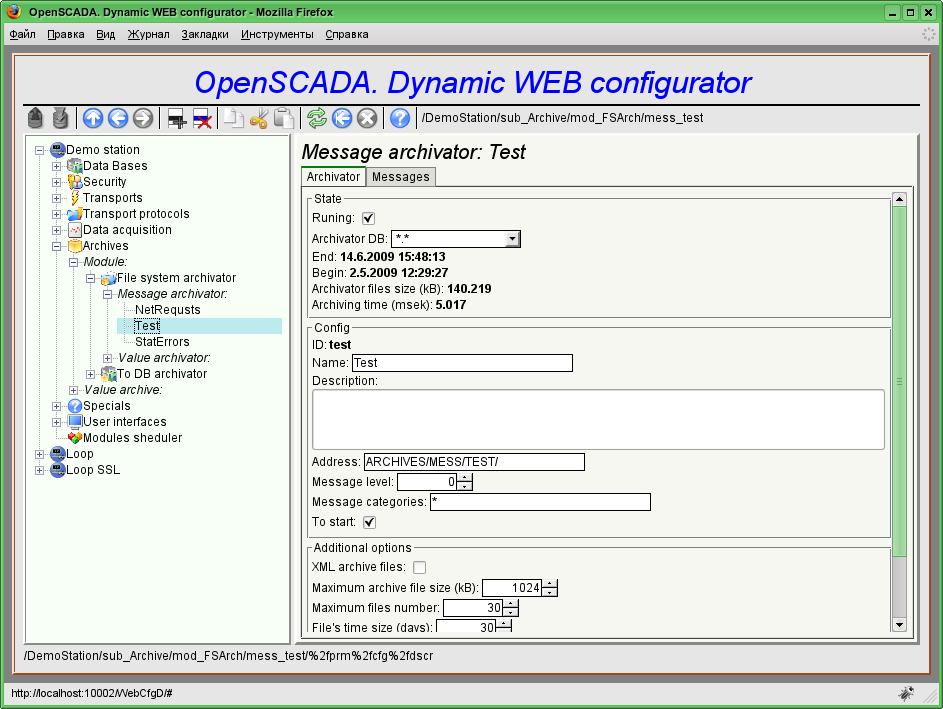Click the add item toolbar icon

pos(177,118)
